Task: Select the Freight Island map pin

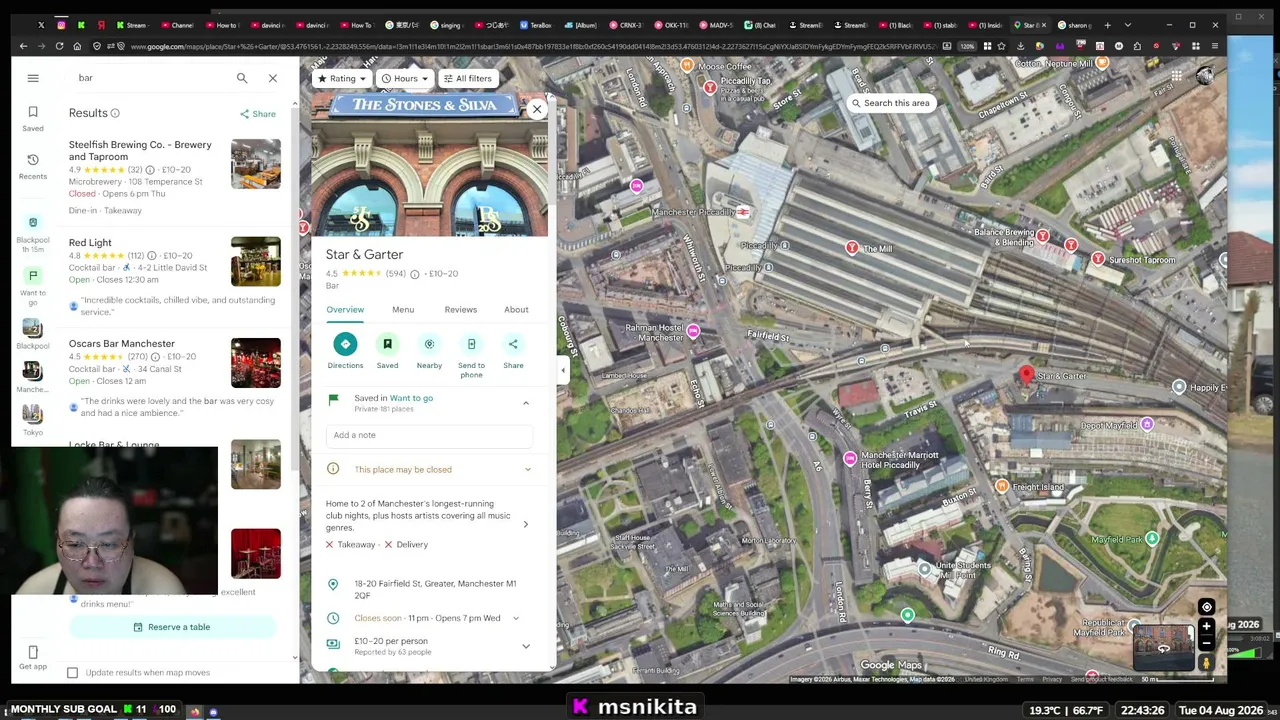Action: pyautogui.click(x=1002, y=486)
